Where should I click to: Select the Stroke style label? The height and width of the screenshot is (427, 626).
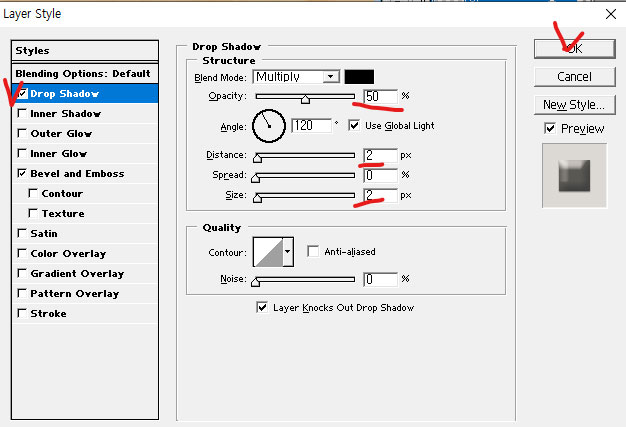[x=48, y=313]
